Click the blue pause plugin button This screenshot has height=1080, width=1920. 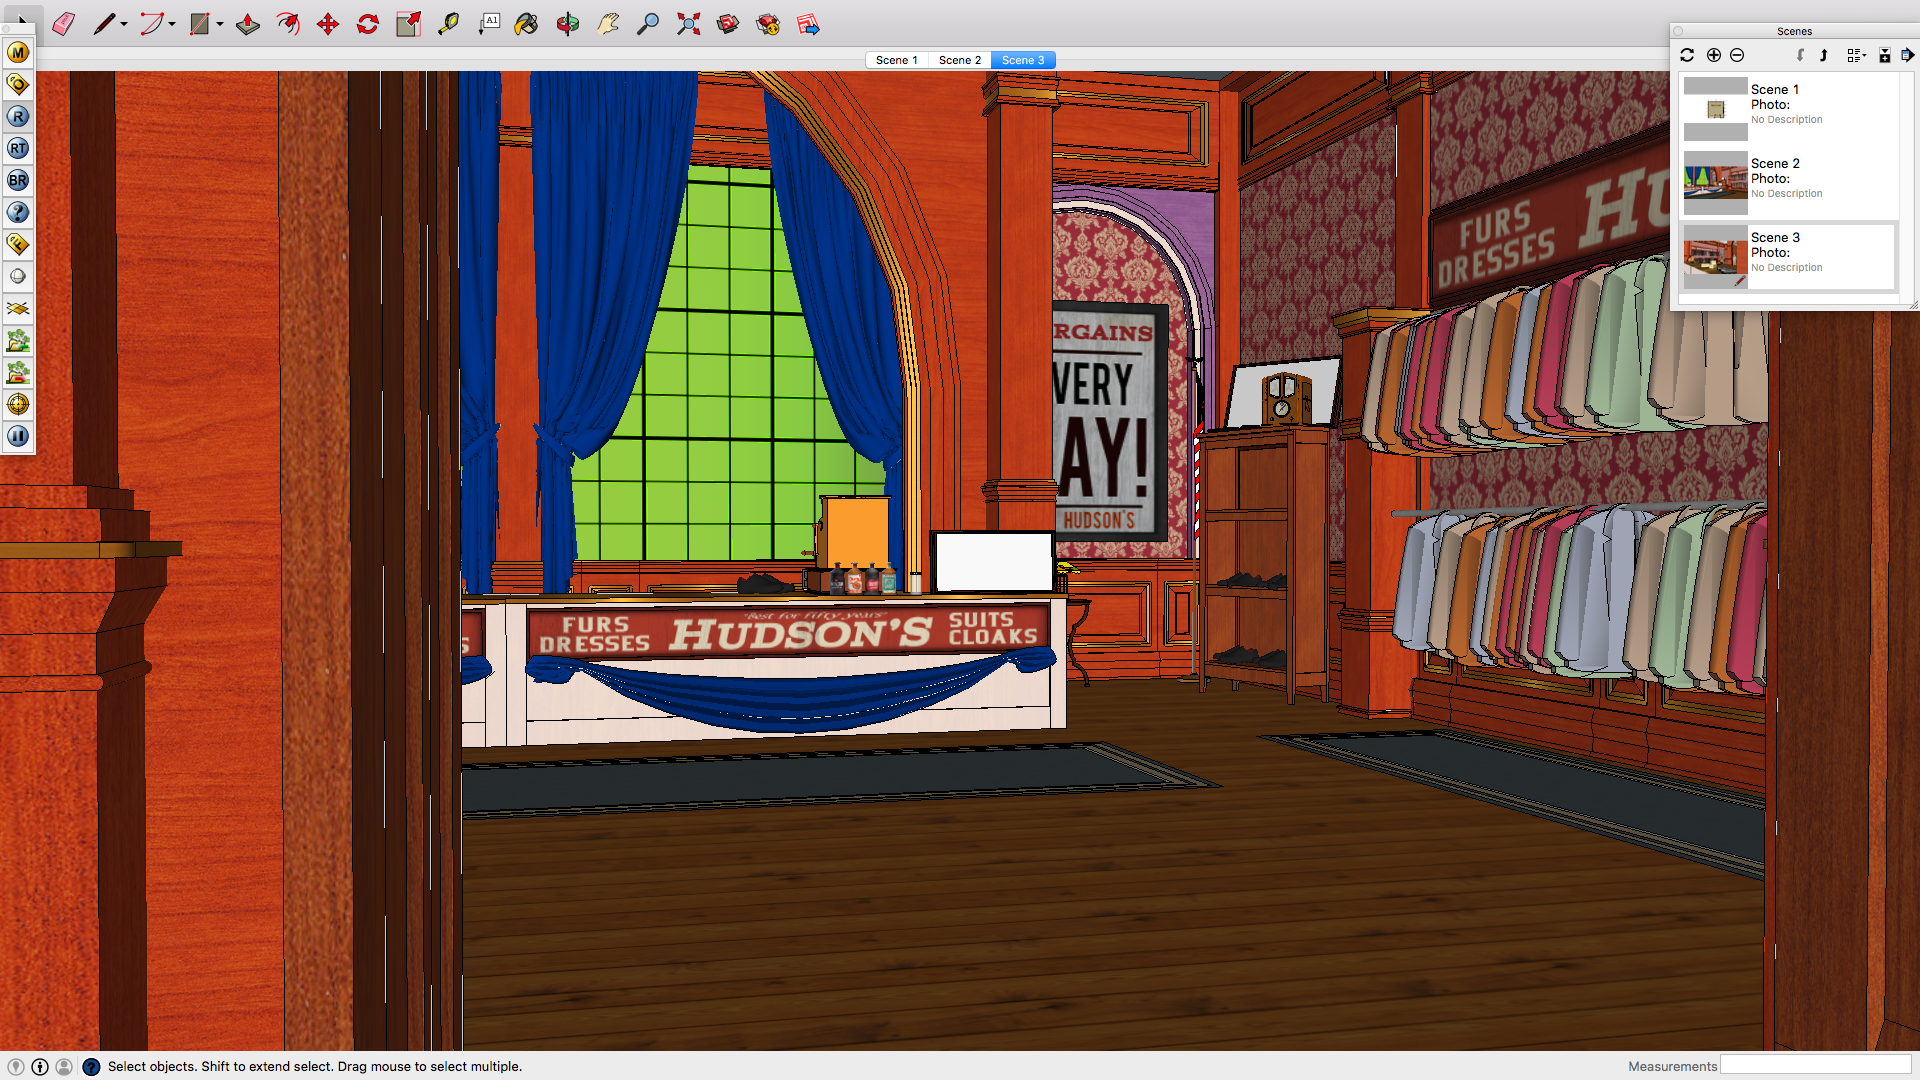(18, 436)
